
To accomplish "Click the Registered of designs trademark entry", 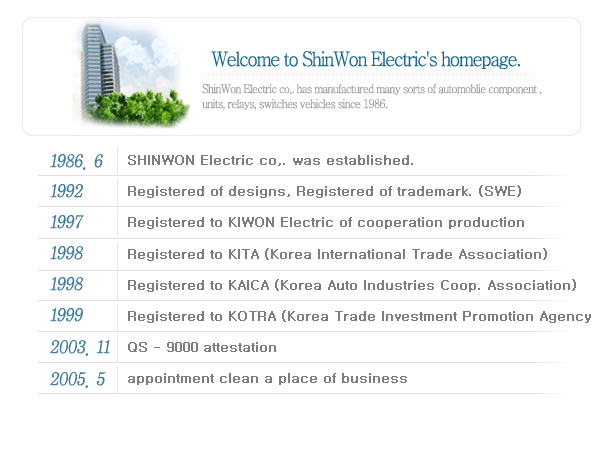I will [324, 191].
